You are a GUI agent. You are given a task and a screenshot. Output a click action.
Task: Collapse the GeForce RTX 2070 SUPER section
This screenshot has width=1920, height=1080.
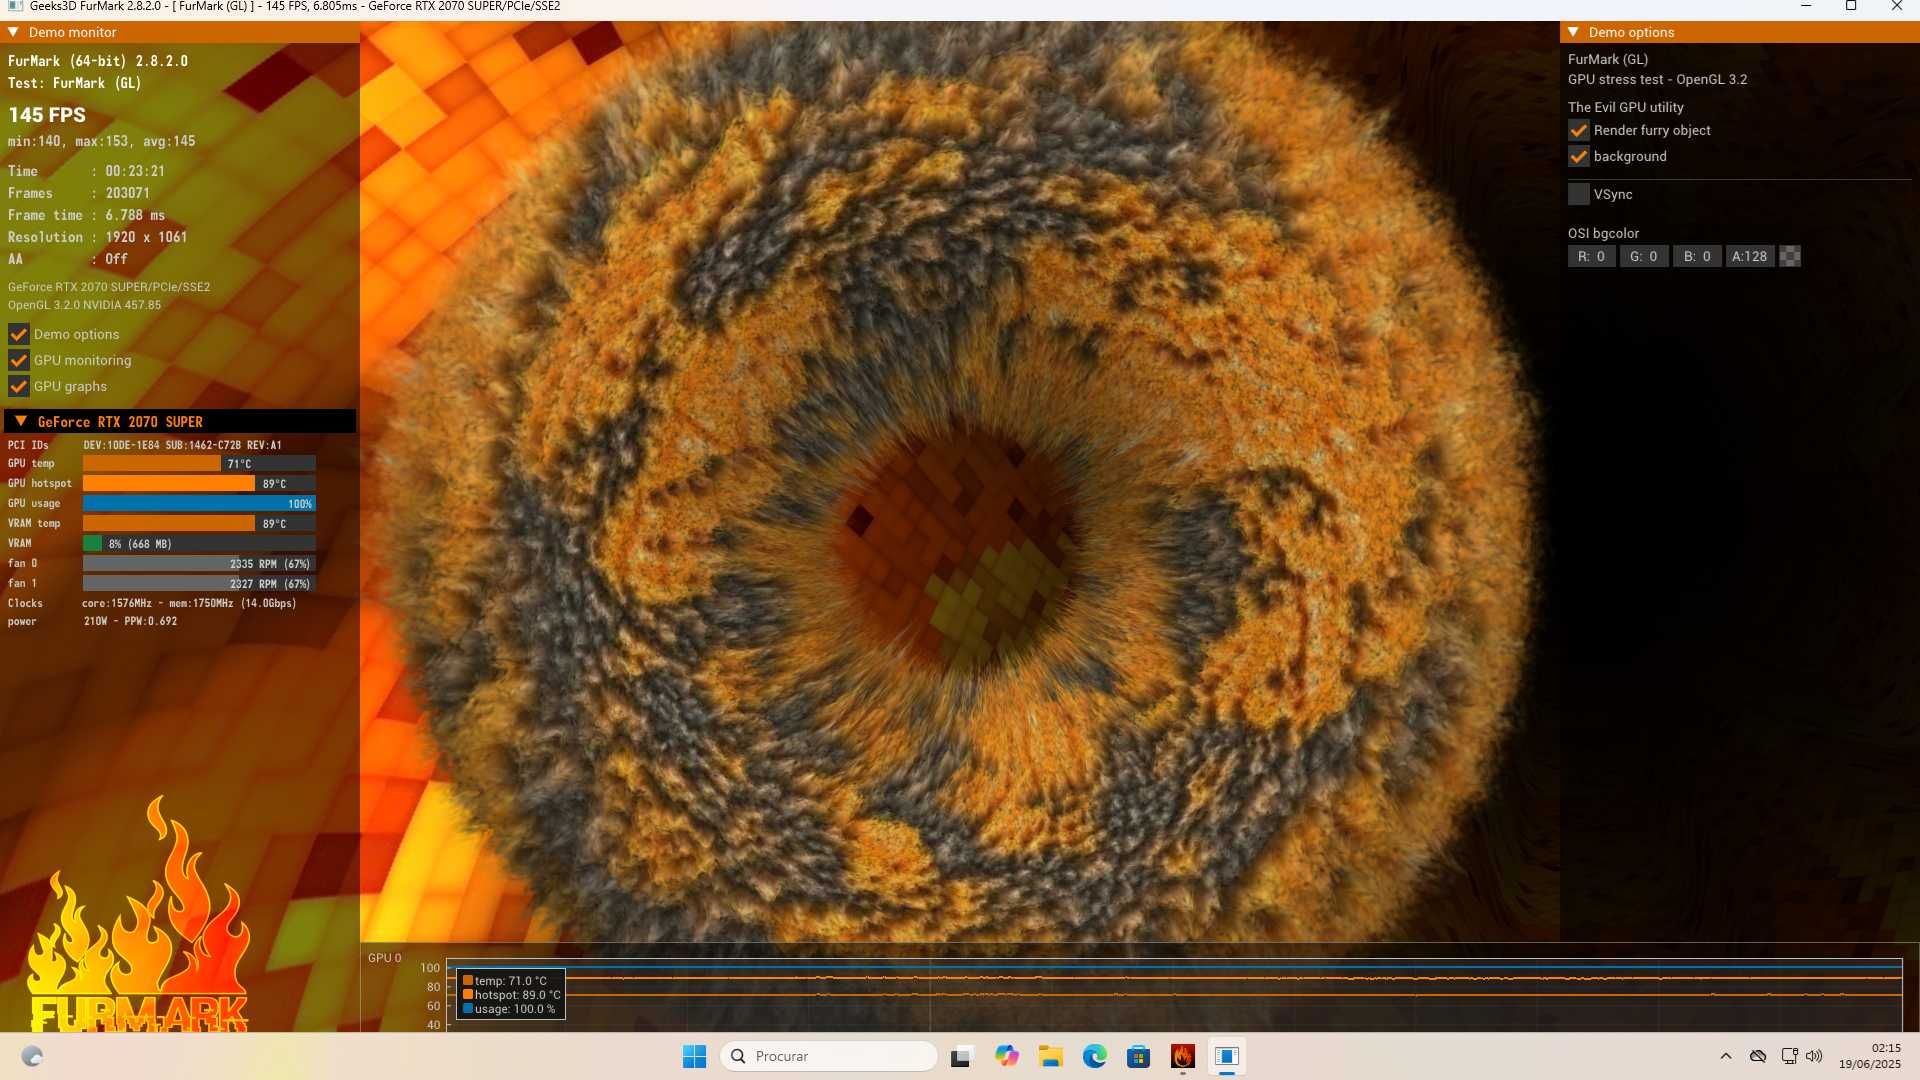pos(20,421)
